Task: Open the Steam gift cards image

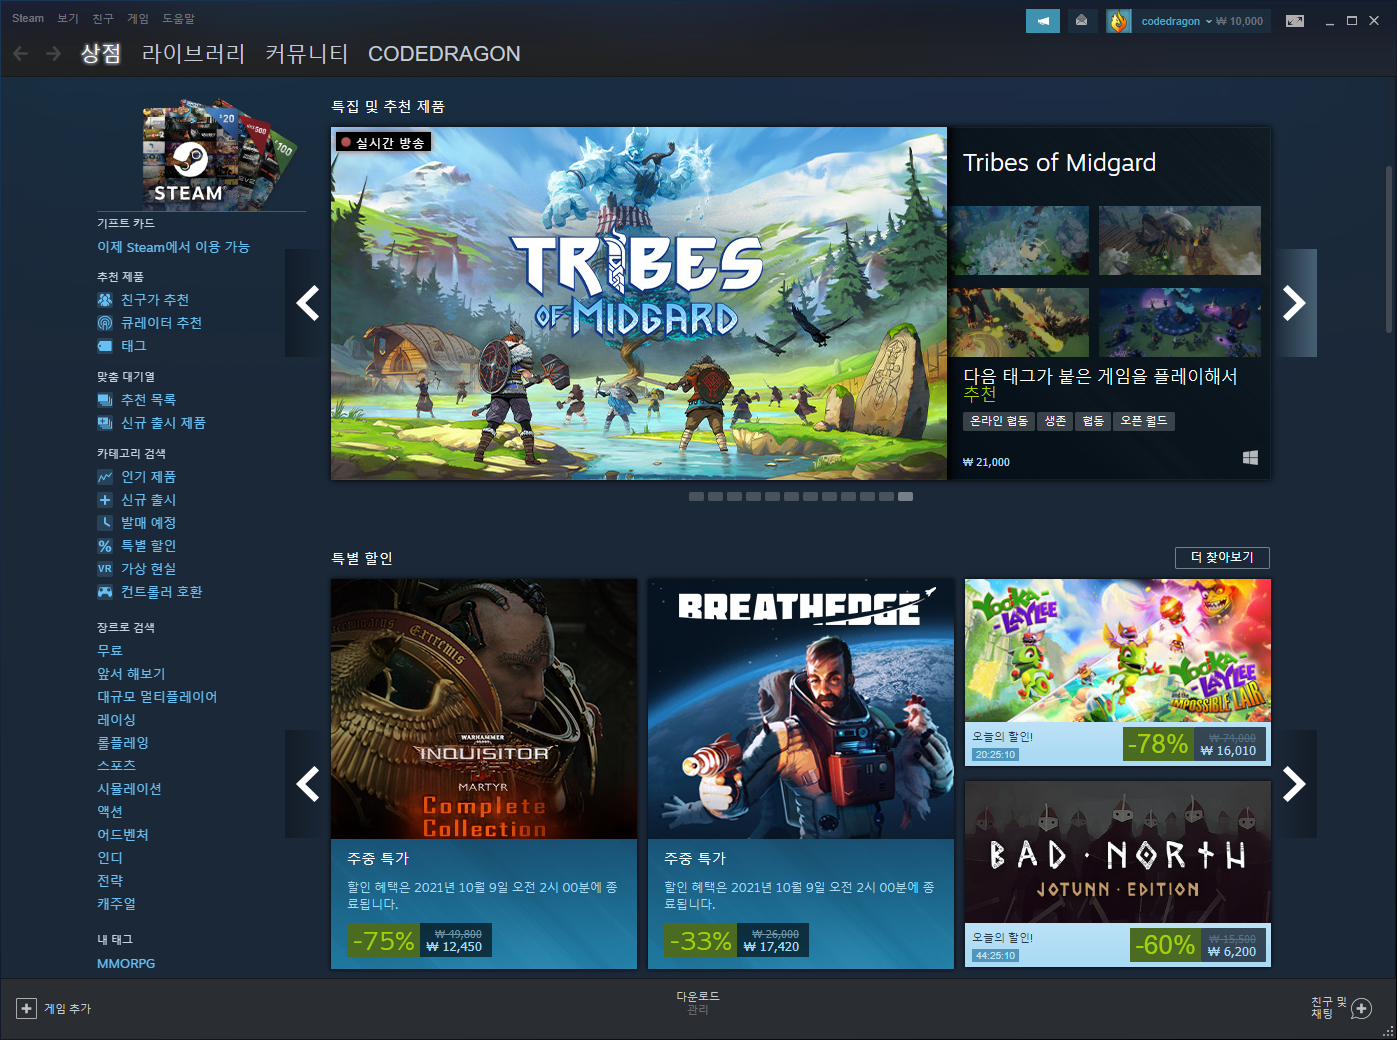Action: (x=219, y=153)
